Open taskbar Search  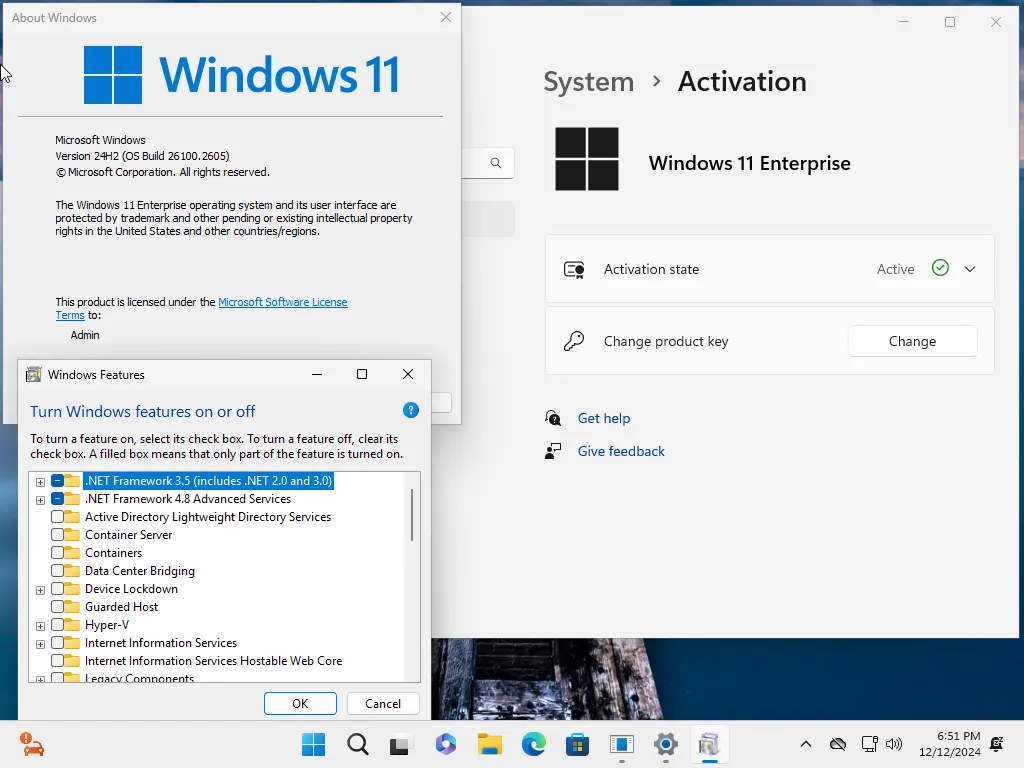358,744
